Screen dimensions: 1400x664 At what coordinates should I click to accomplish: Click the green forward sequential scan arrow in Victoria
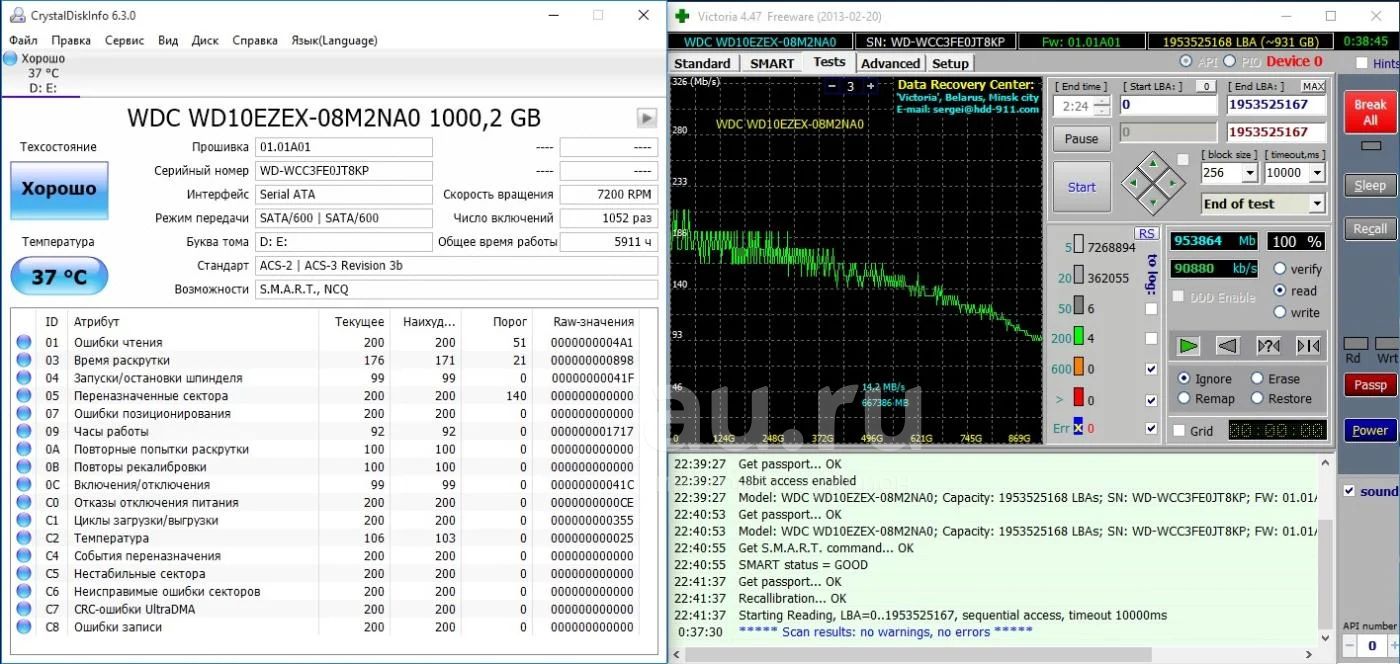tap(1188, 346)
